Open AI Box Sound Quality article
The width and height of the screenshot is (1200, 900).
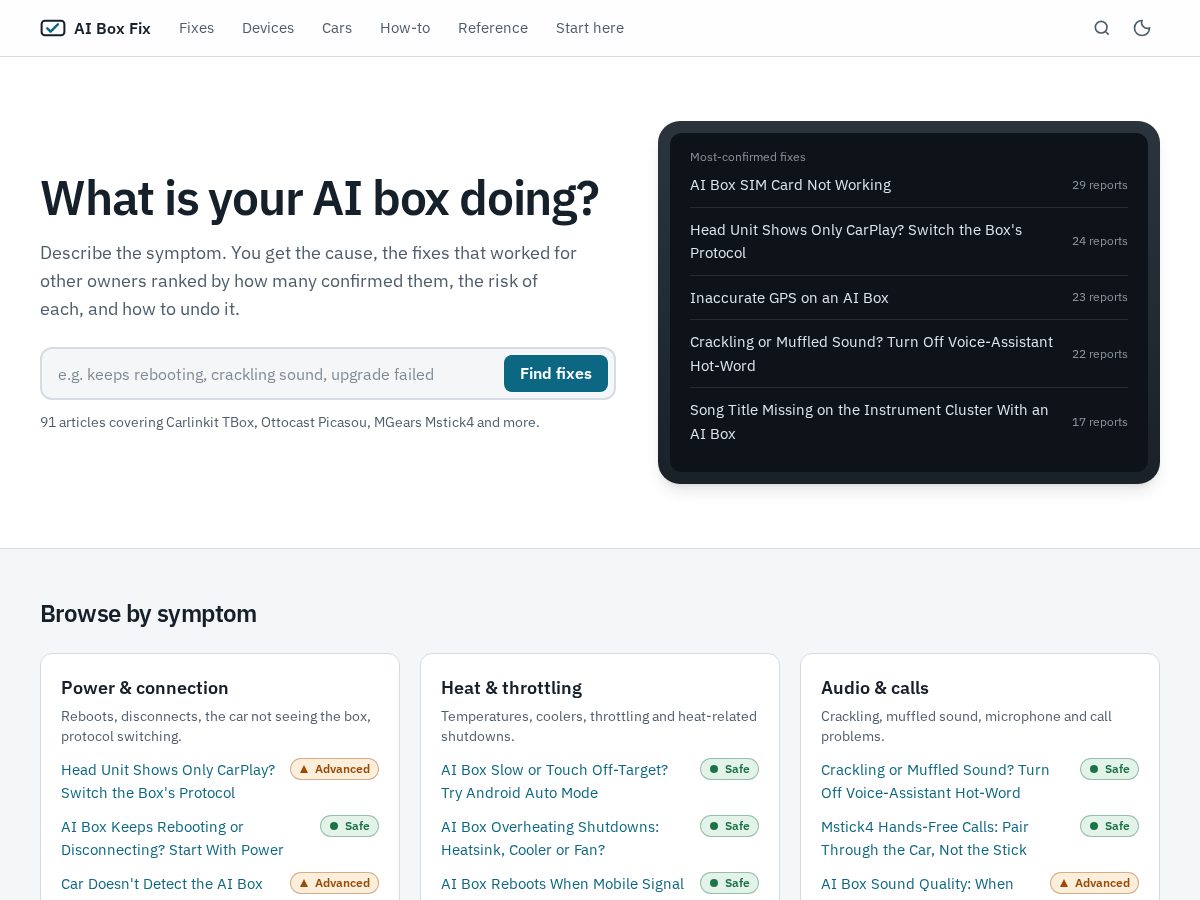917,884
